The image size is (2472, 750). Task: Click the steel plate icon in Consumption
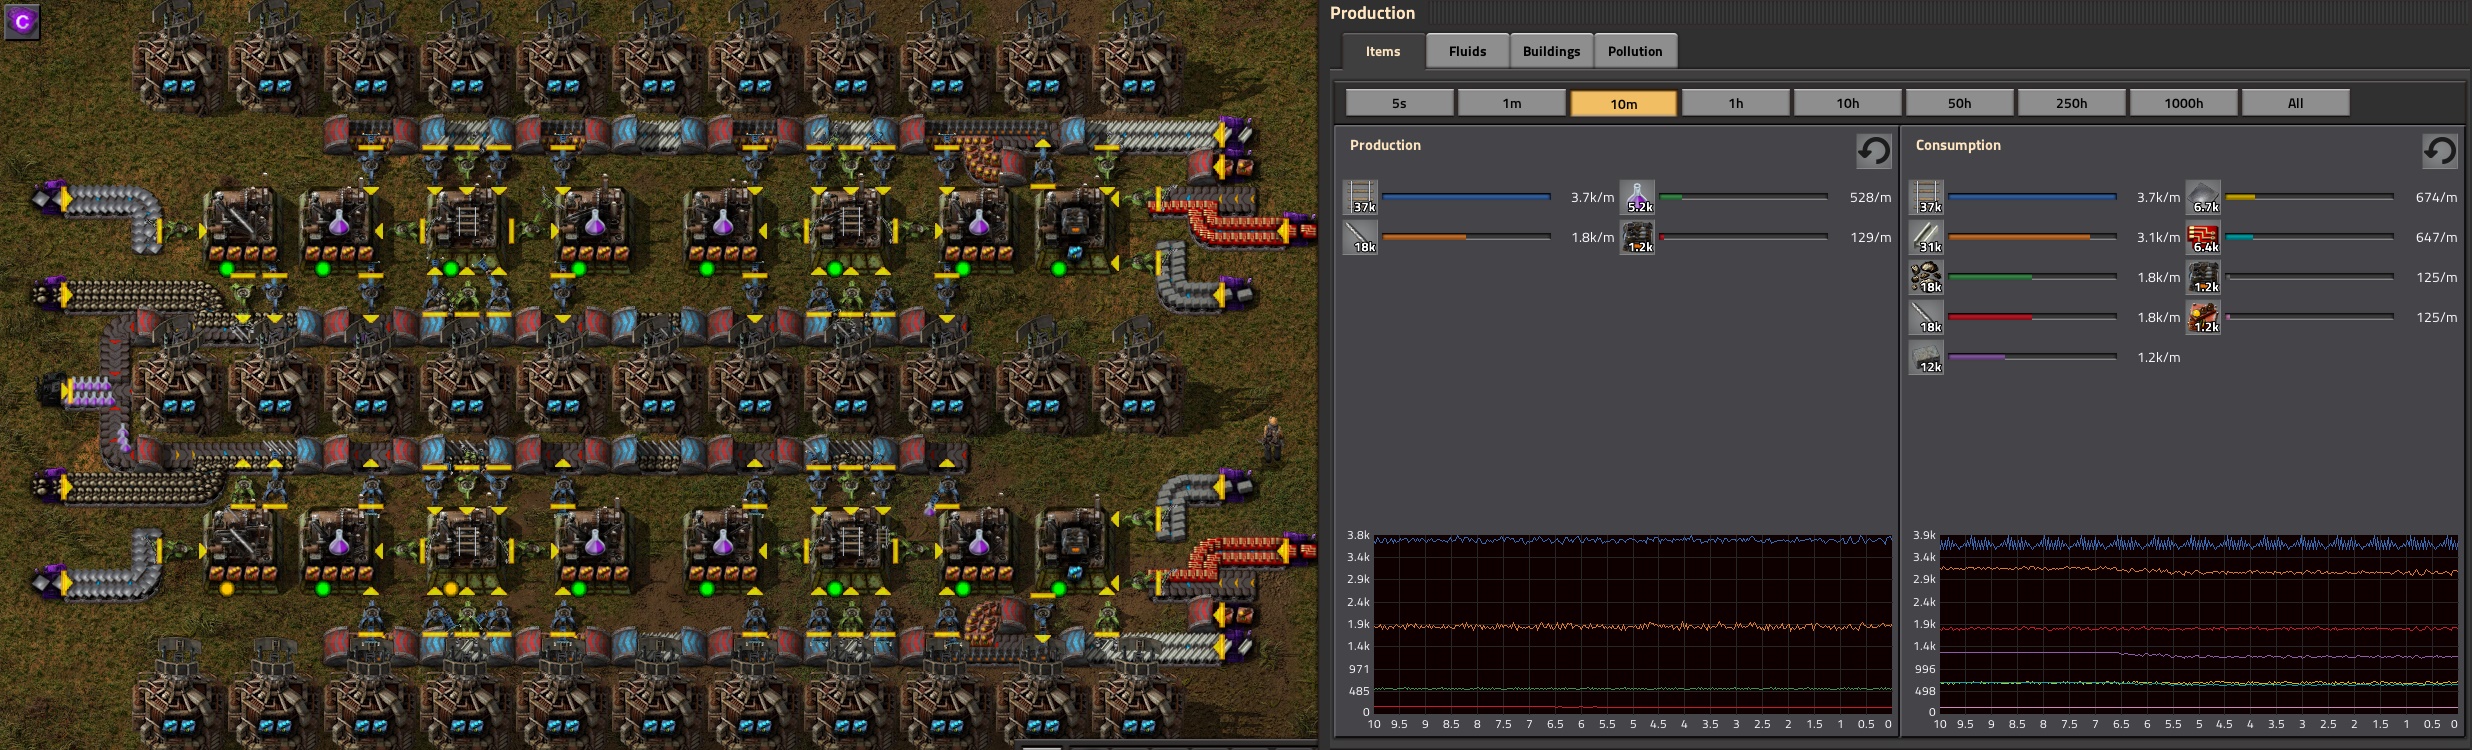[x=1926, y=237]
